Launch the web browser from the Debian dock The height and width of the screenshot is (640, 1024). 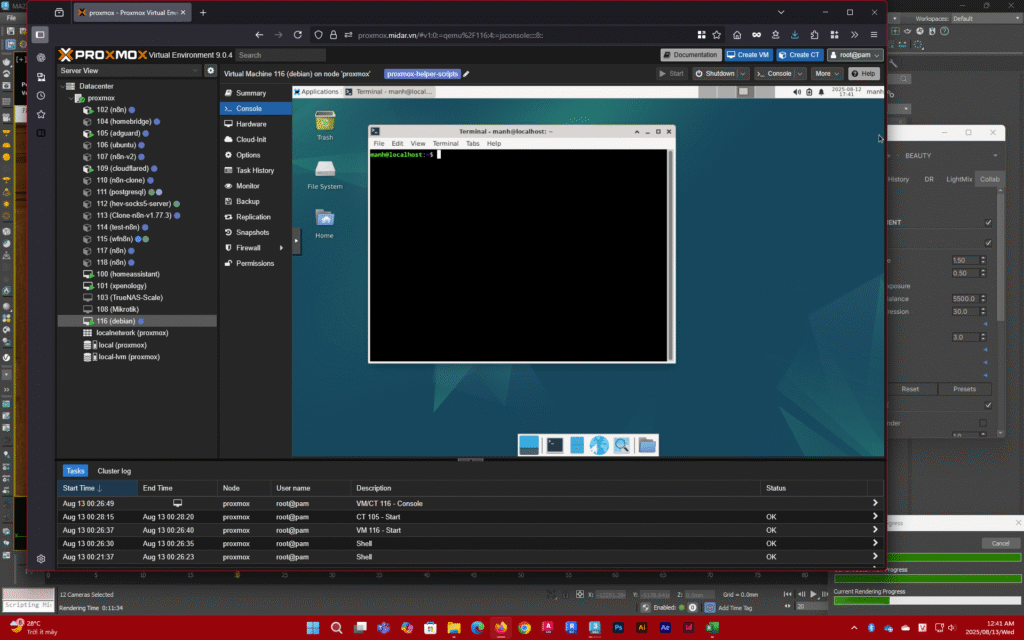599,445
